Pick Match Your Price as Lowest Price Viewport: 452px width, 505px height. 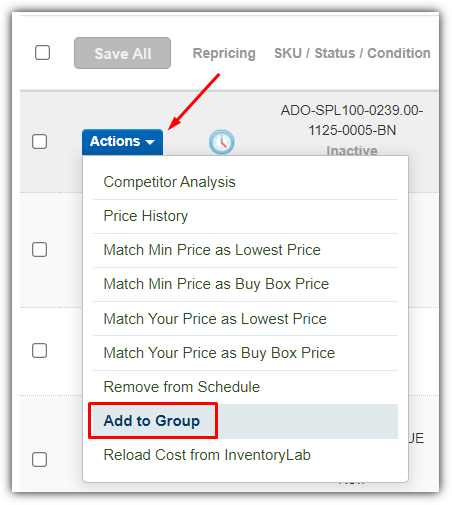pos(245,319)
